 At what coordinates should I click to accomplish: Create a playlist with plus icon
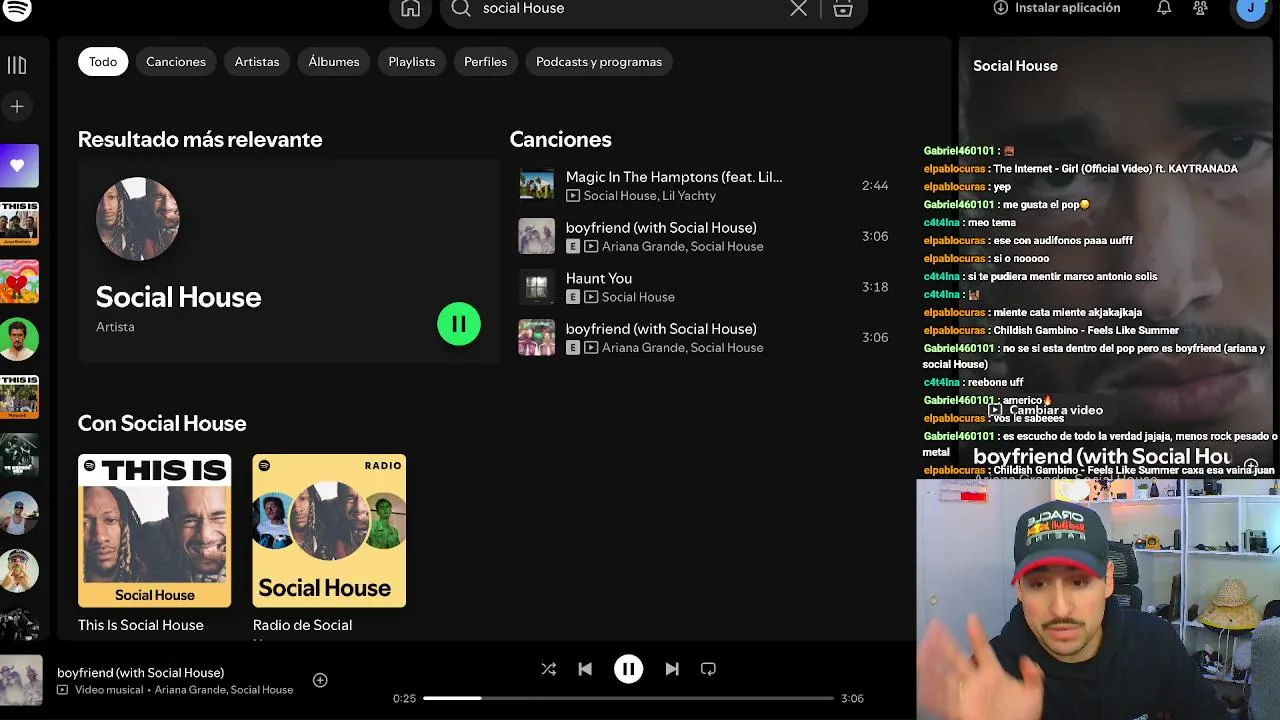17,106
